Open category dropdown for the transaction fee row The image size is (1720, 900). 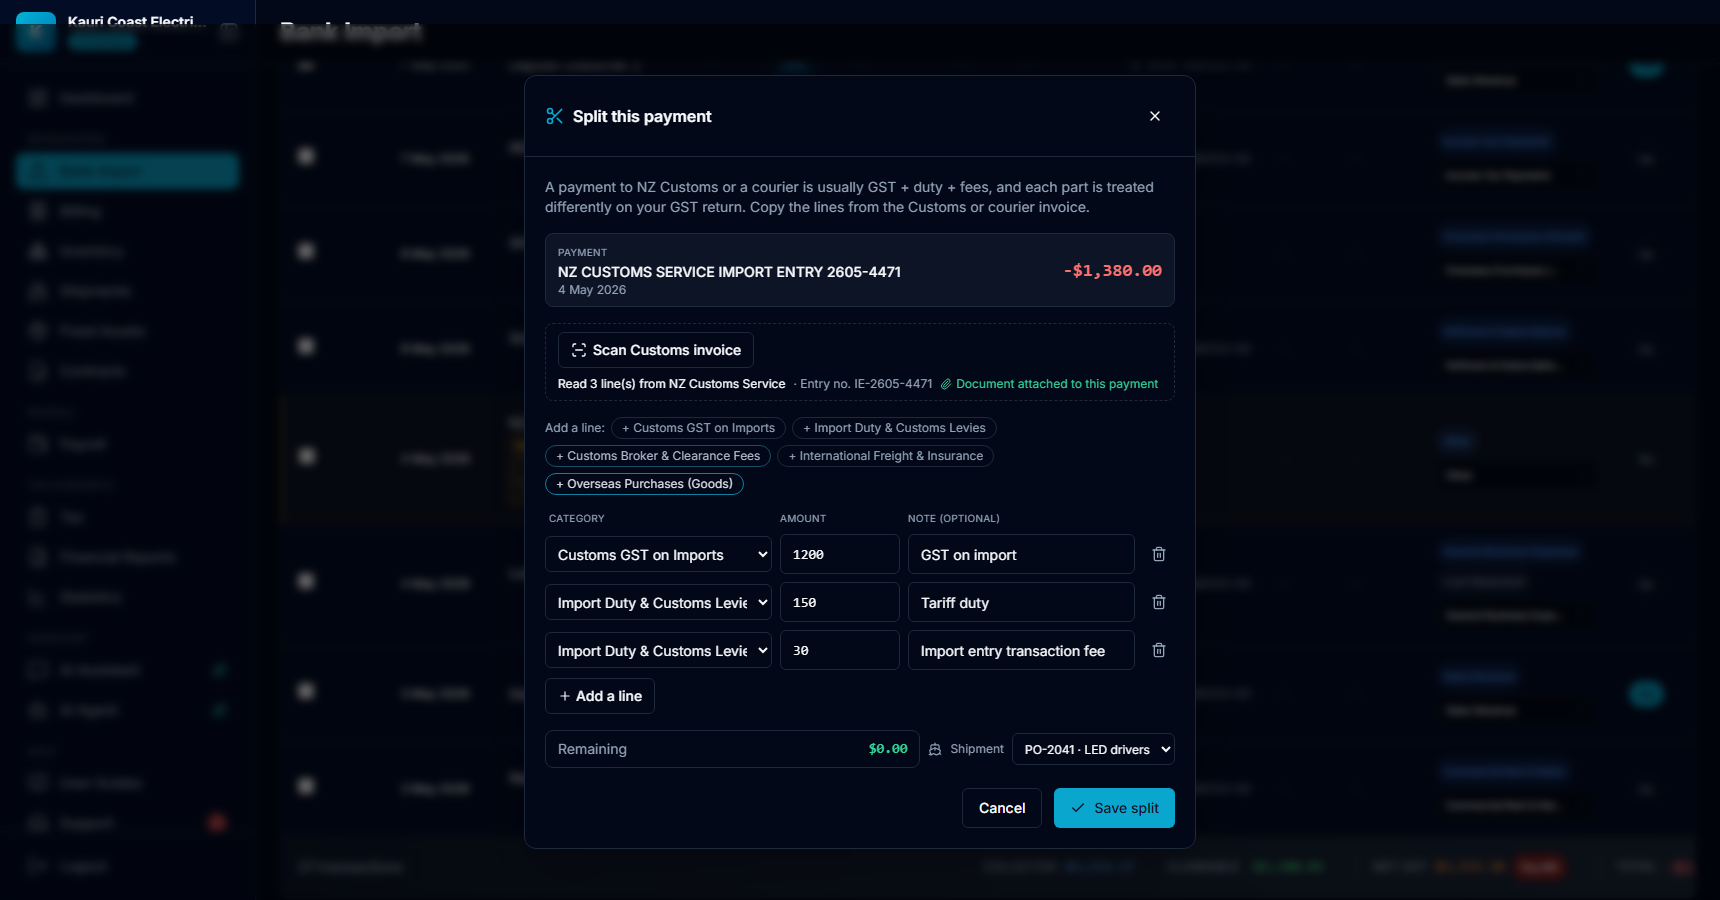(x=658, y=651)
